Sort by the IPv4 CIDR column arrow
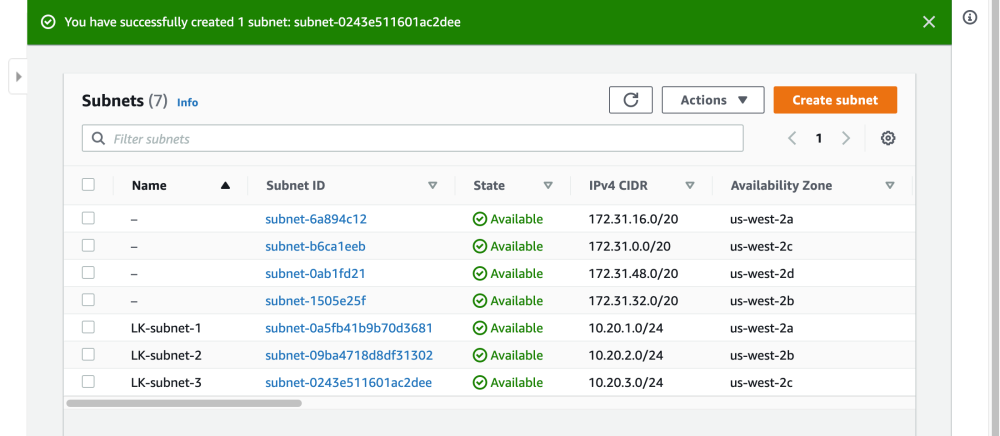 690,185
